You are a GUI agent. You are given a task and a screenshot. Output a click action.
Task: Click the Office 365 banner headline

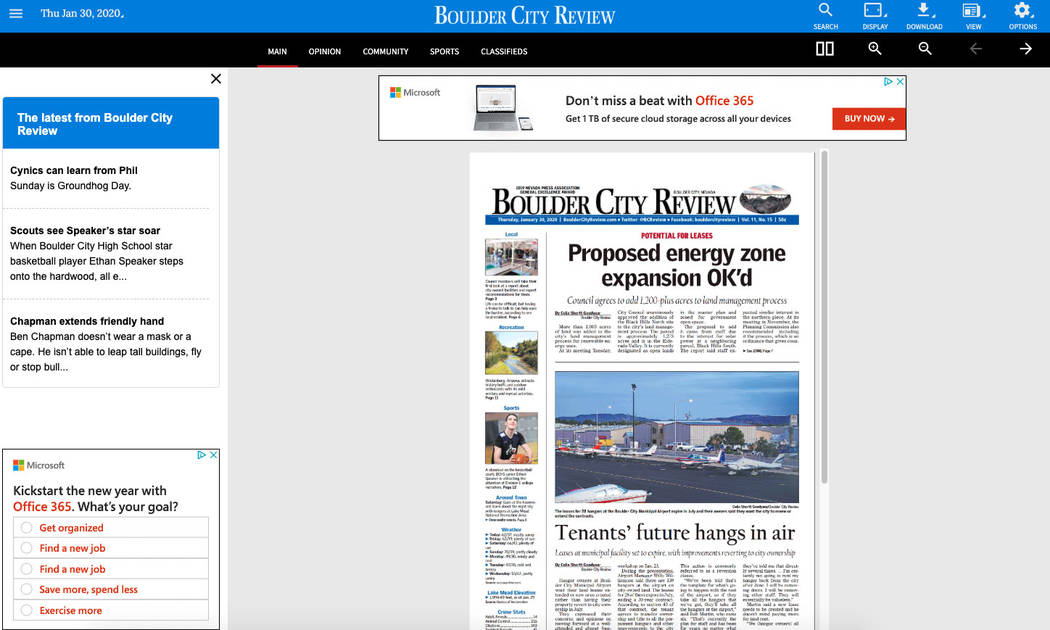[x=659, y=100]
